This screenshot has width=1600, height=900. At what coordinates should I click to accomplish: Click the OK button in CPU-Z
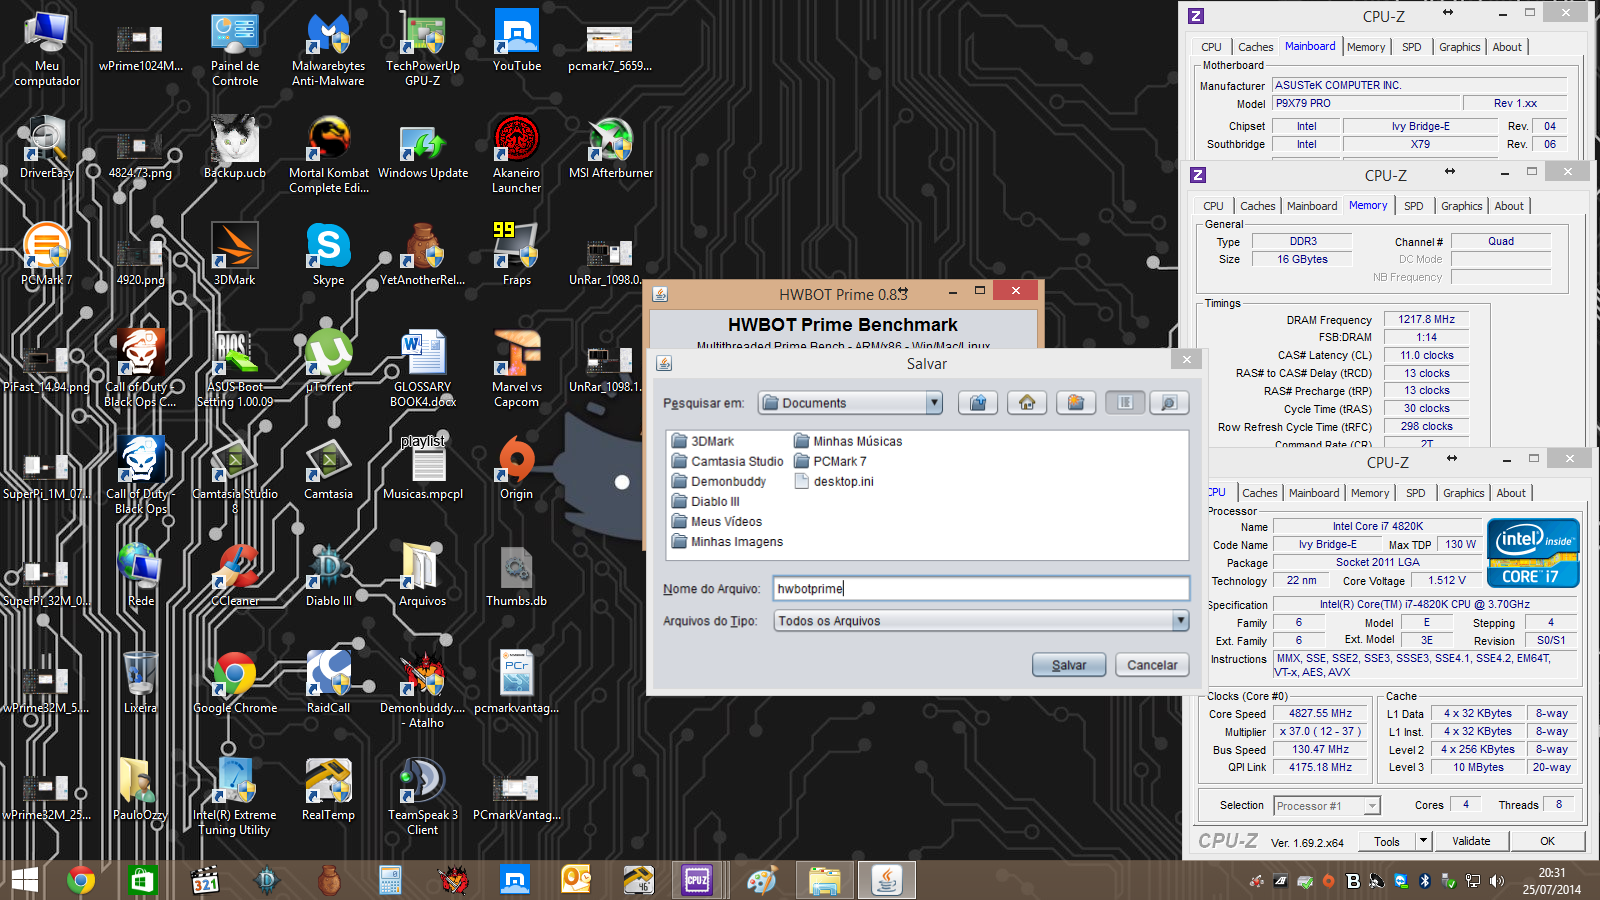[1547, 841]
